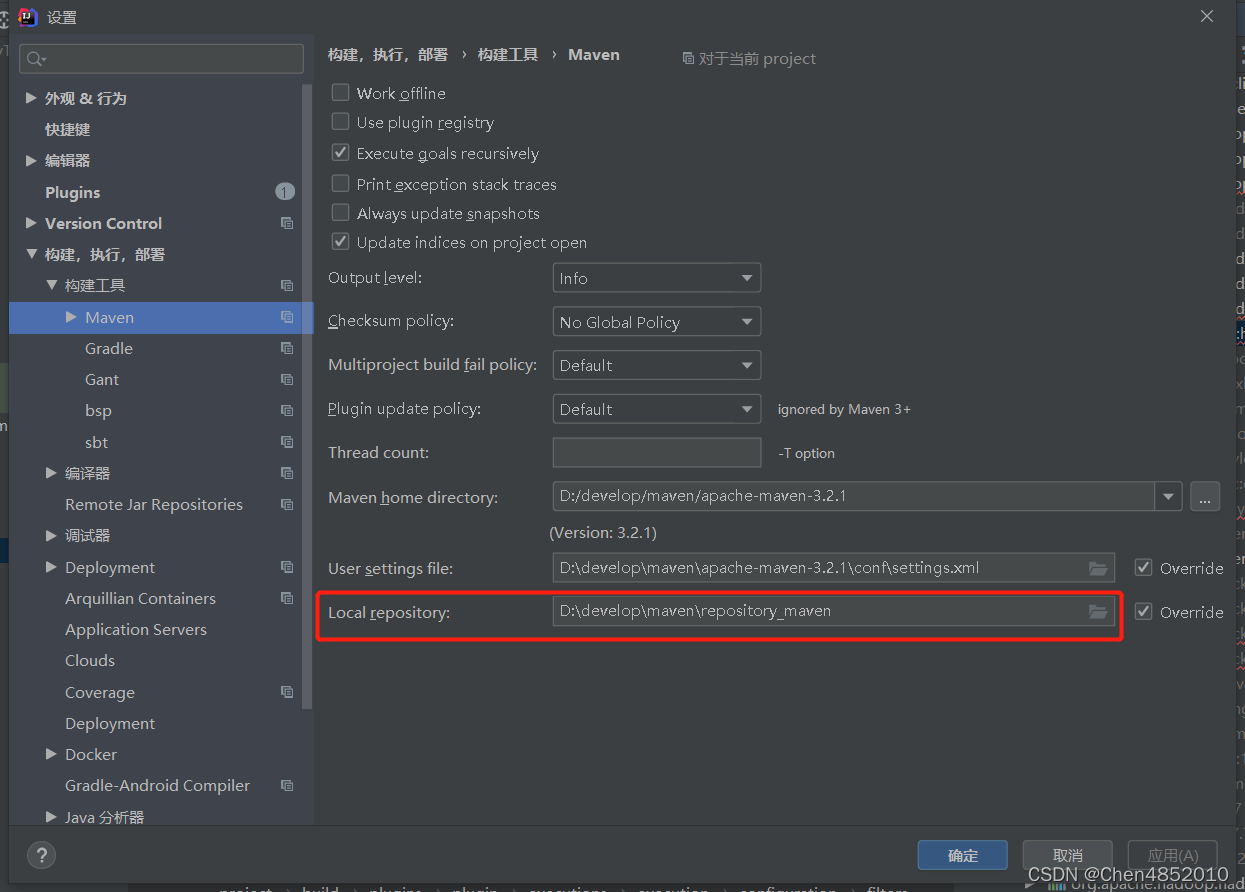This screenshot has width=1245, height=892.
Task: Open the Checksum policy dropdown
Action: (x=657, y=322)
